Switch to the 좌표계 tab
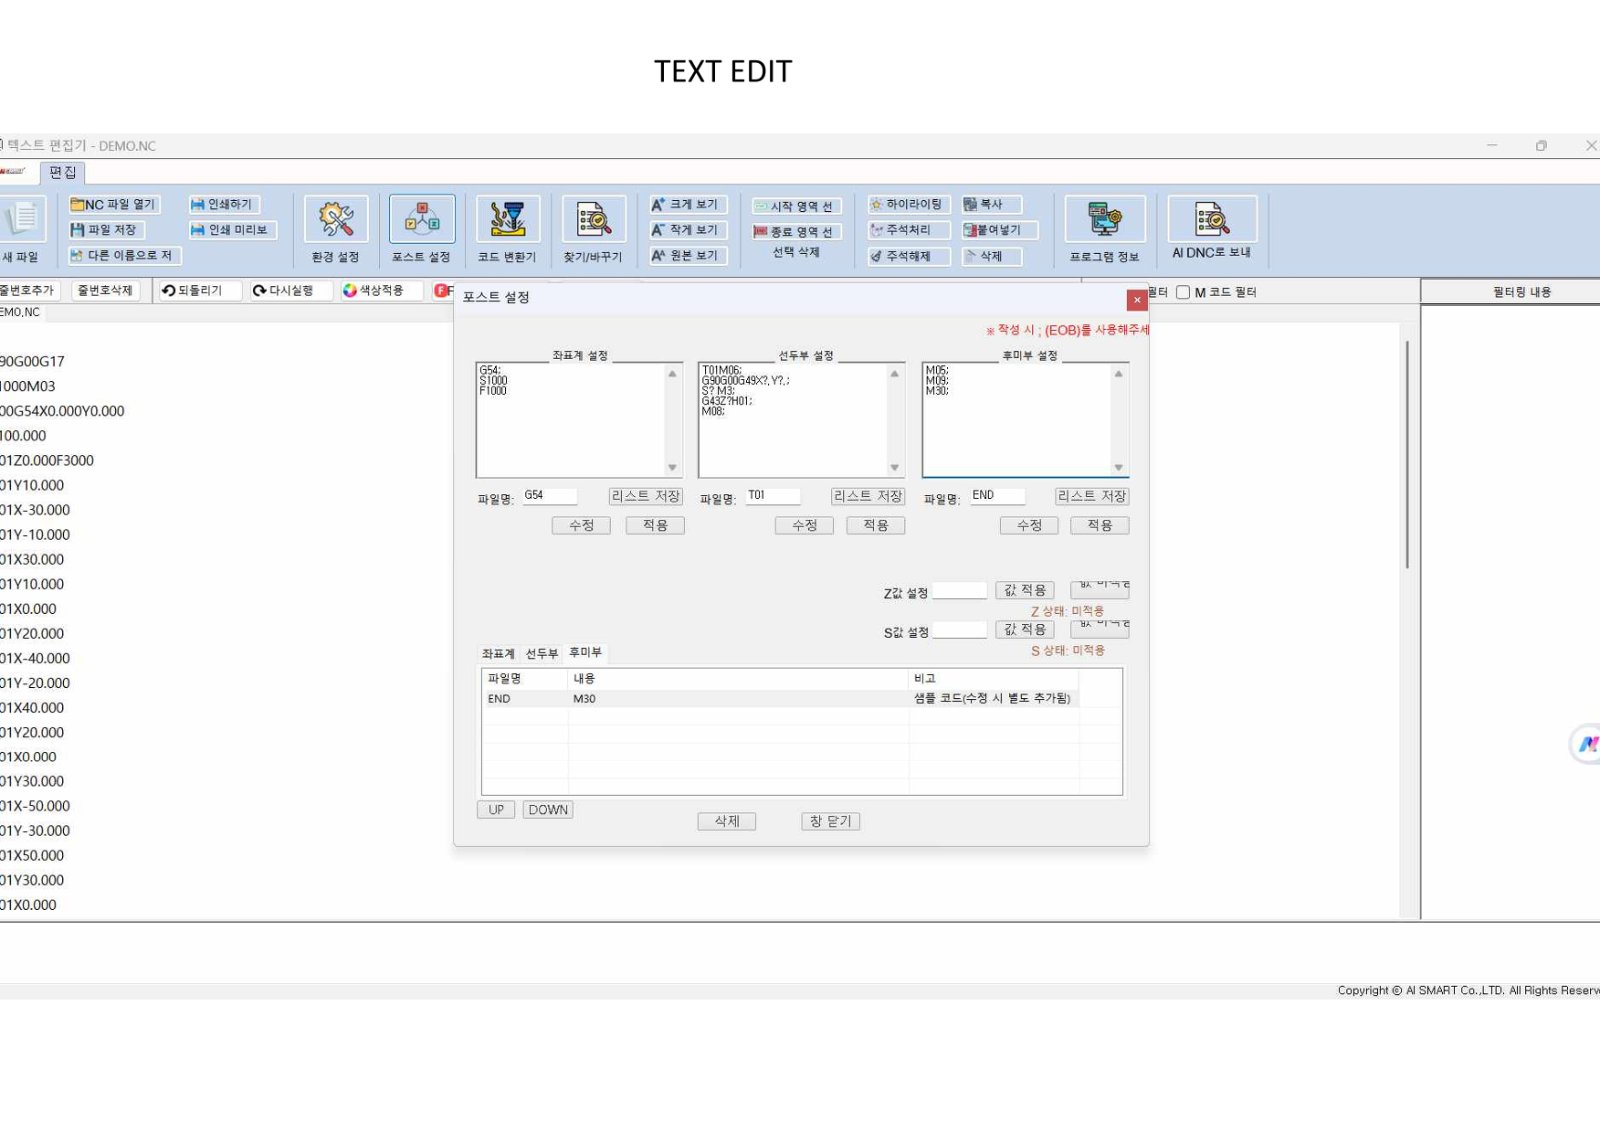 [498, 653]
